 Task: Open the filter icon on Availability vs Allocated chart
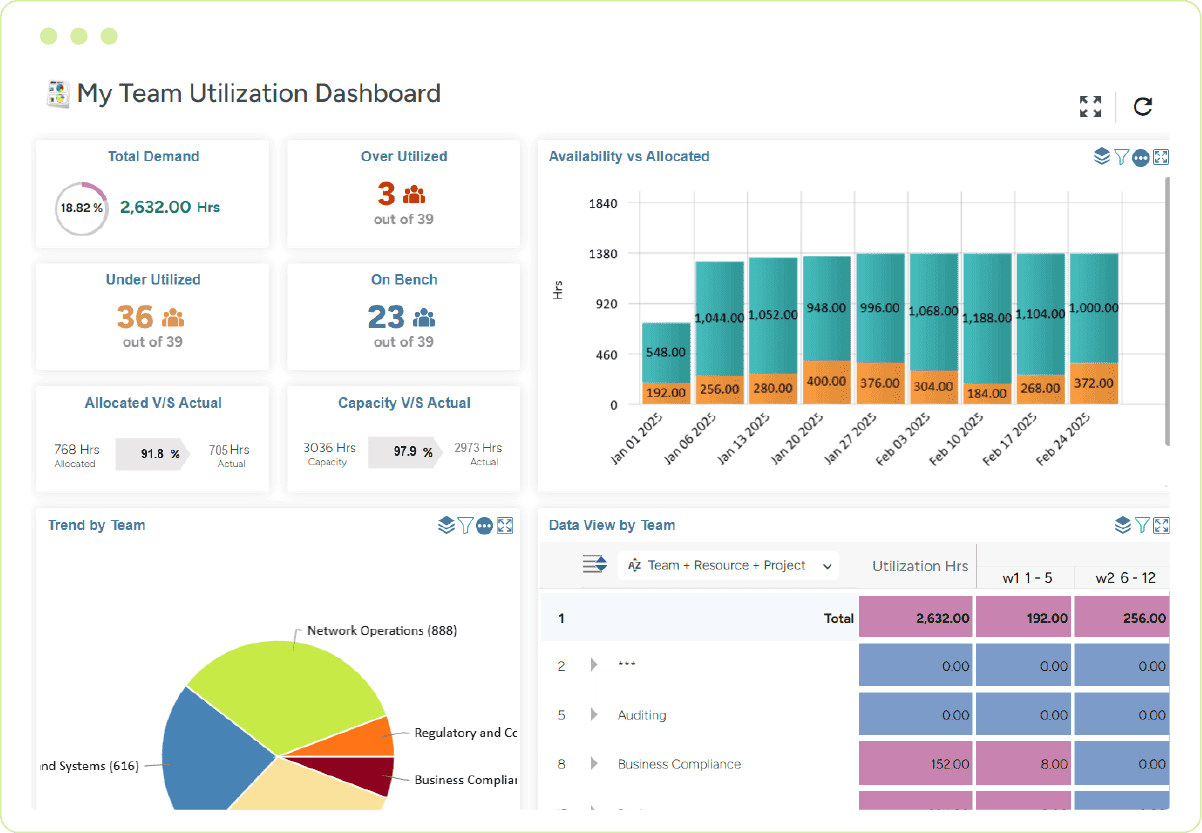tap(1121, 157)
